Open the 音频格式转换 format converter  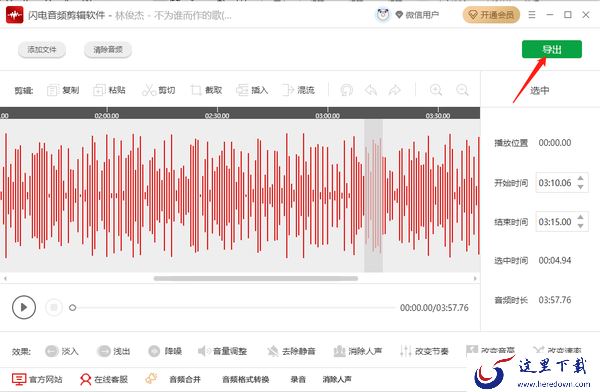pos(246,379)
